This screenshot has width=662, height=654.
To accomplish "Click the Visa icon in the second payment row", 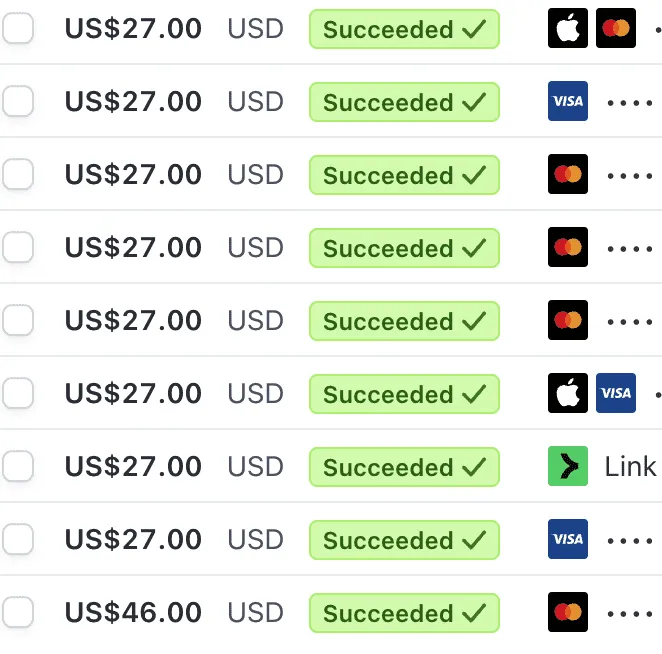I will tap(567, 101).
